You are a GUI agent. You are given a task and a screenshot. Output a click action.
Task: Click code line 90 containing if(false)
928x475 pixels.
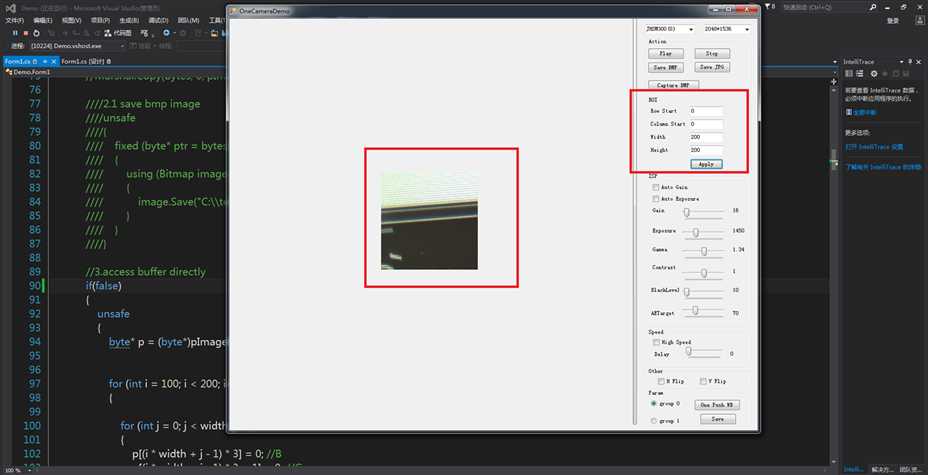point(104,286)
